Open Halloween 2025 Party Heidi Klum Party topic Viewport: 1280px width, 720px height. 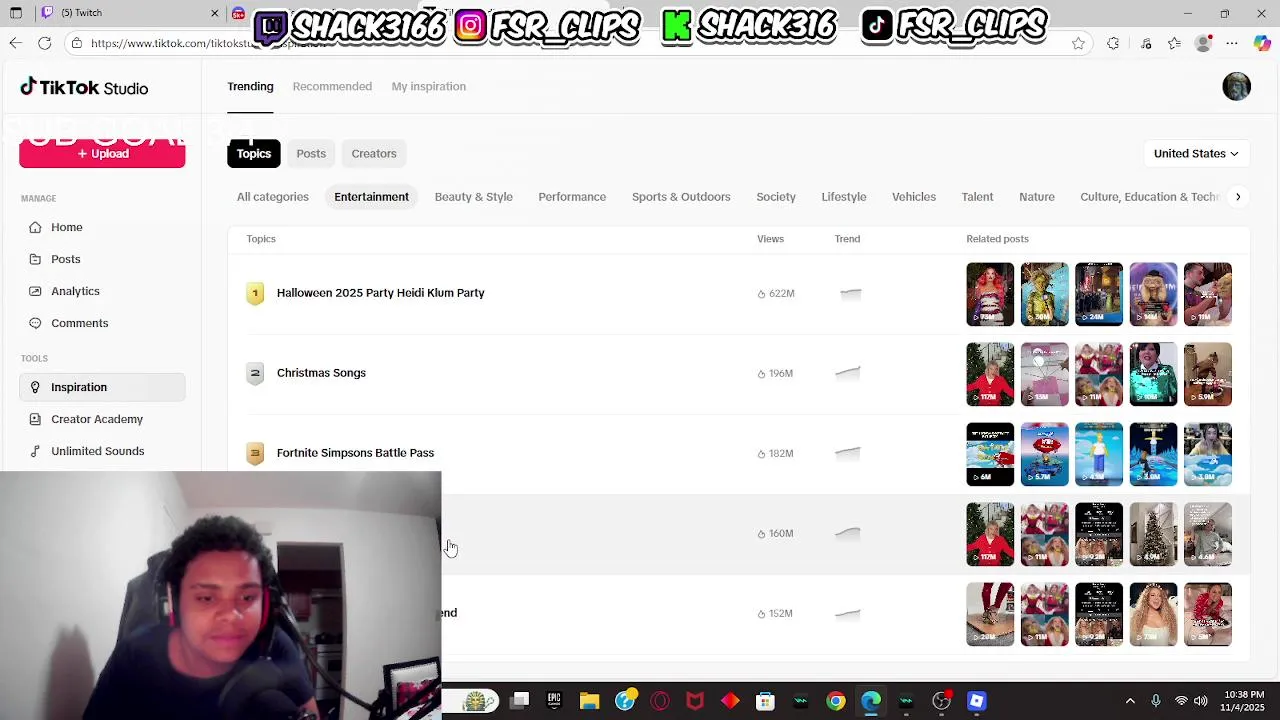pyautogui.click(x=381, y=293)
